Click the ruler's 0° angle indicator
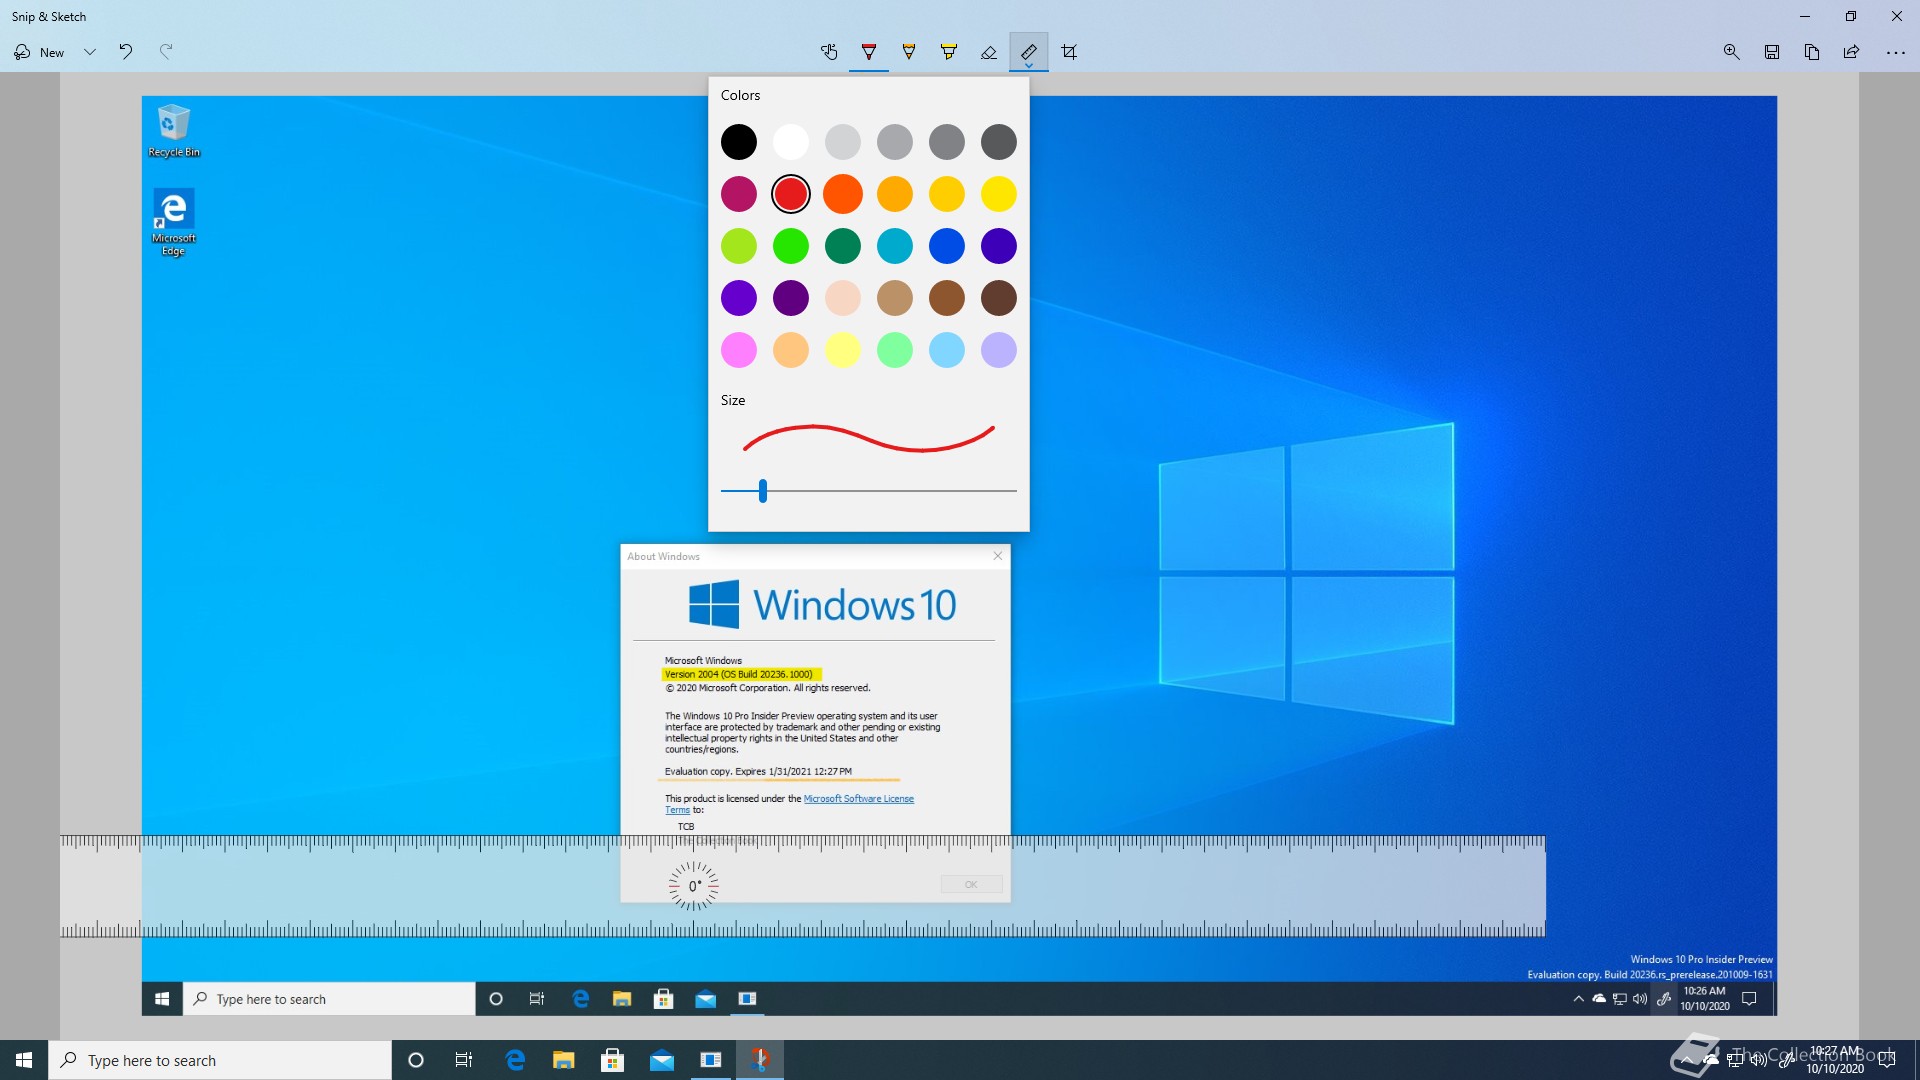Viewport: 1920px width, 1080px height. click(694, 886)
